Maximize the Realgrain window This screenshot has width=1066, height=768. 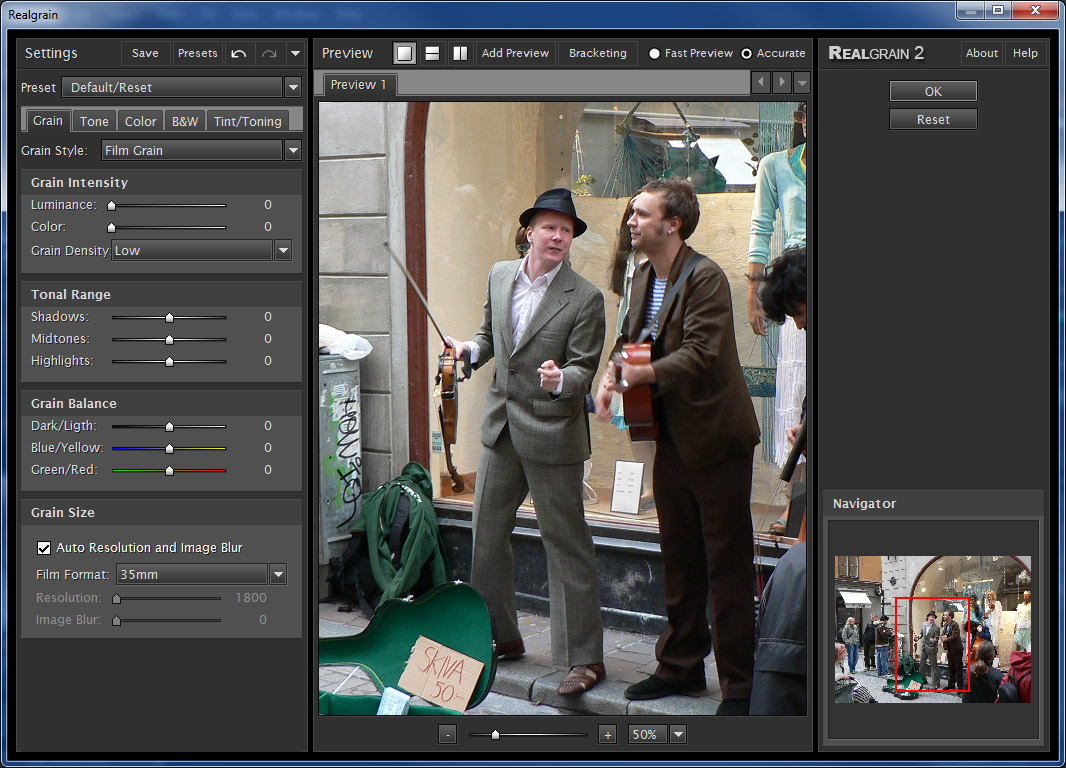pyautogui.click(x=997, y=10)
